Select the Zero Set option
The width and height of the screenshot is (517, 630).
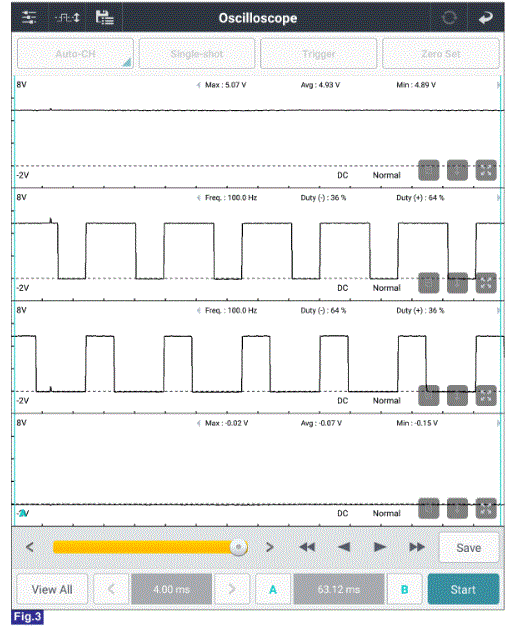(x=441, y=54)
